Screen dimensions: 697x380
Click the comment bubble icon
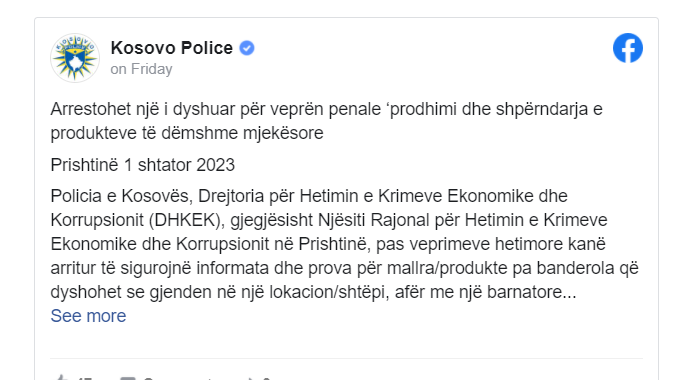(128, 378)
